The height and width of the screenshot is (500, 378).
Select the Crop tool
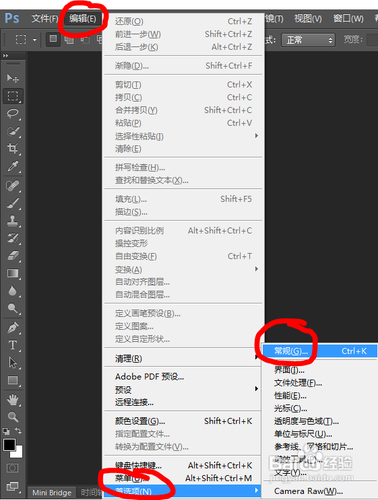click(13, 149)
